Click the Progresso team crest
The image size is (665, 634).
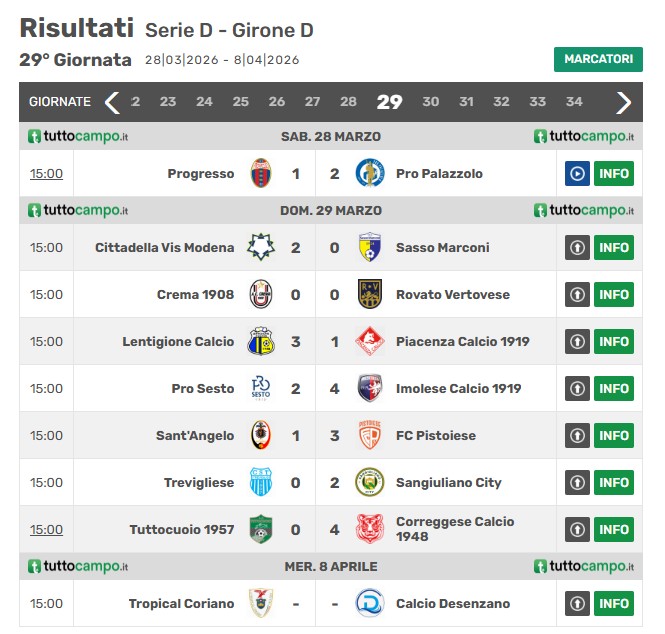pos(261,173)
